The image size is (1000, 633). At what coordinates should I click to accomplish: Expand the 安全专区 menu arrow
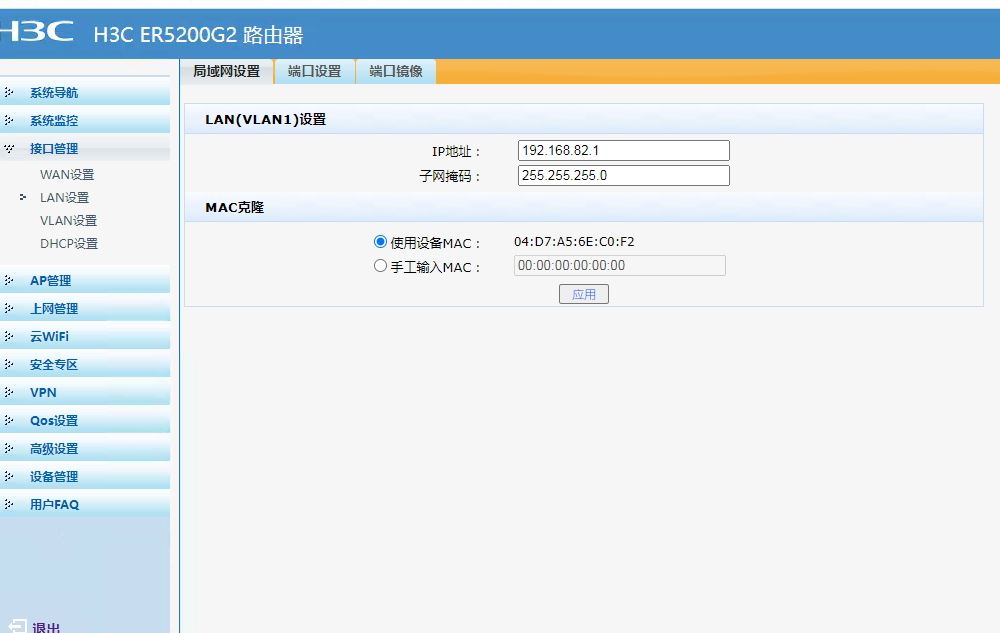click(x=9, y=365)
